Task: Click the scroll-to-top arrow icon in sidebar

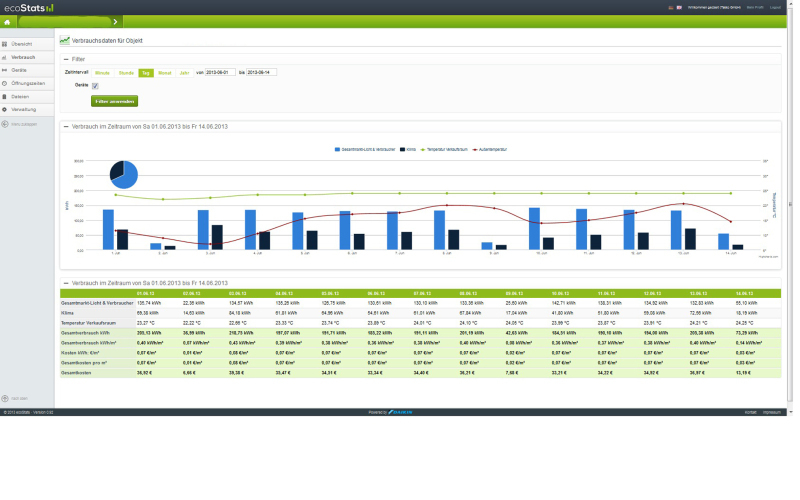Action: [x=5, y=398]
